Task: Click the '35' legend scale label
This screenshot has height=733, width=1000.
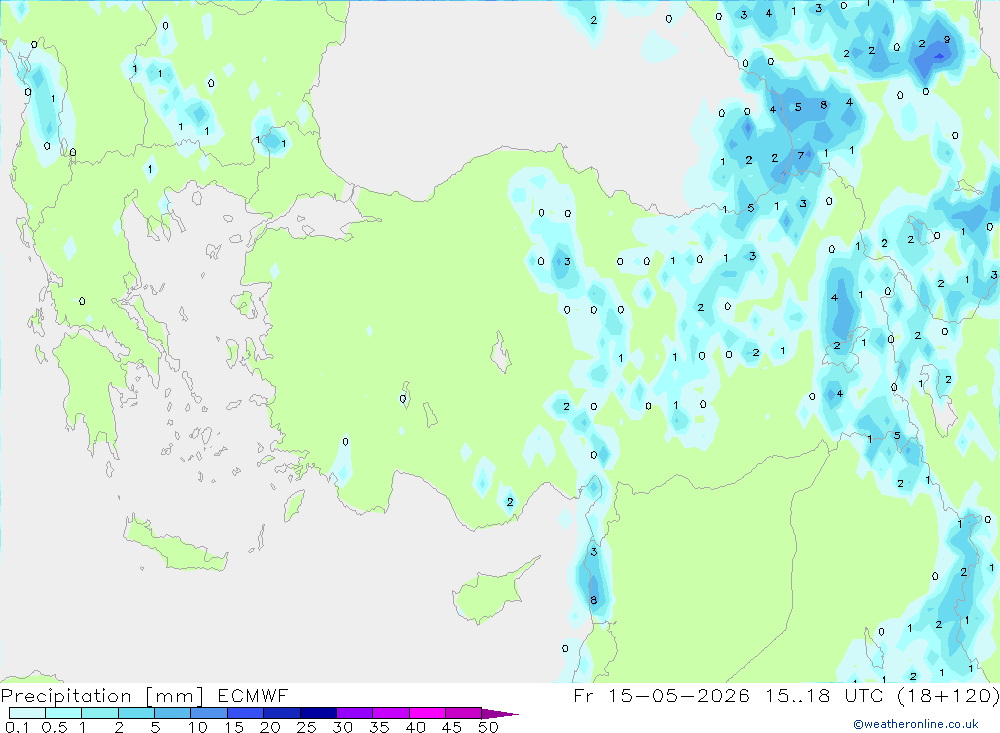Action: [379, 727]
